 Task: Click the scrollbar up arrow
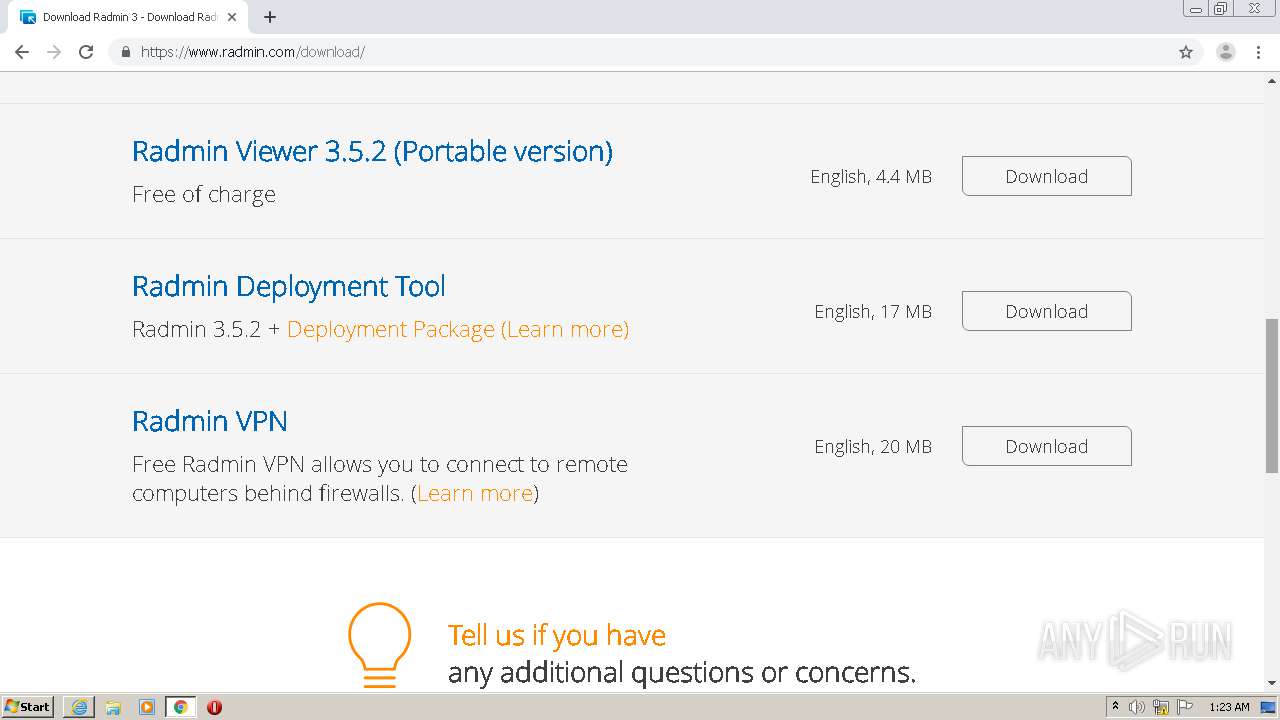point(1272,81)
